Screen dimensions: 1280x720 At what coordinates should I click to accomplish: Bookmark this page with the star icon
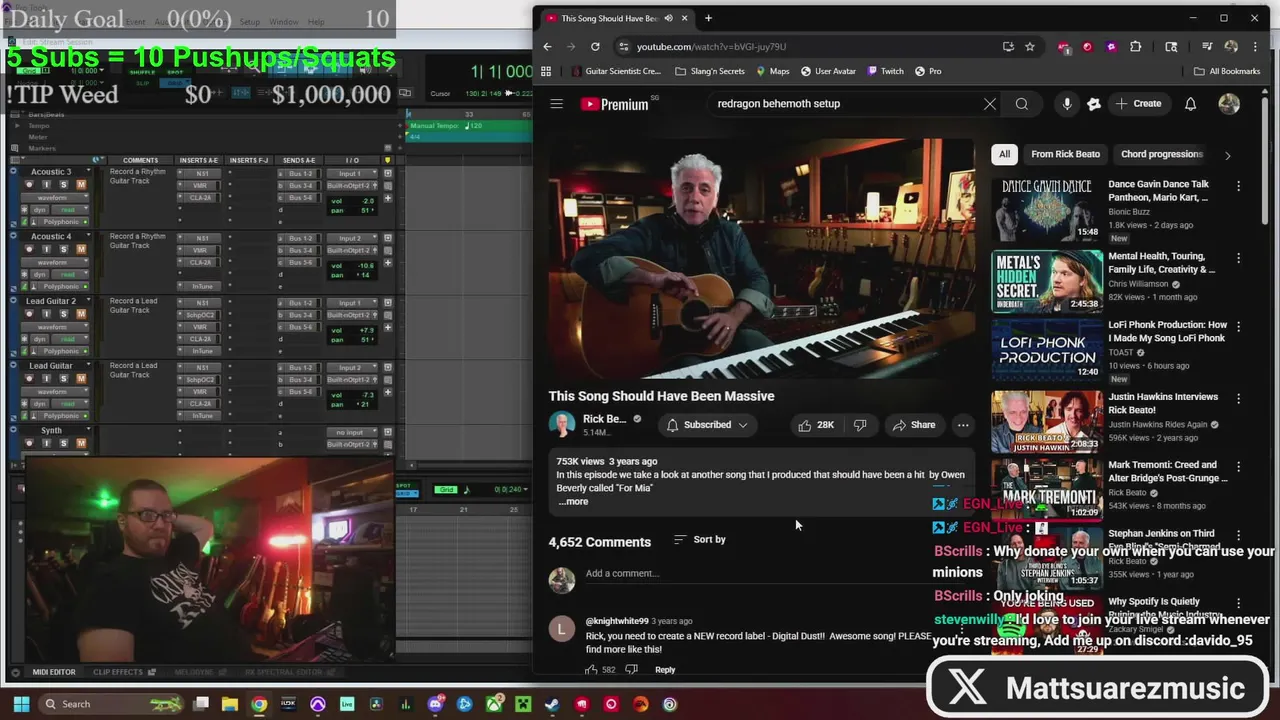1030,46
